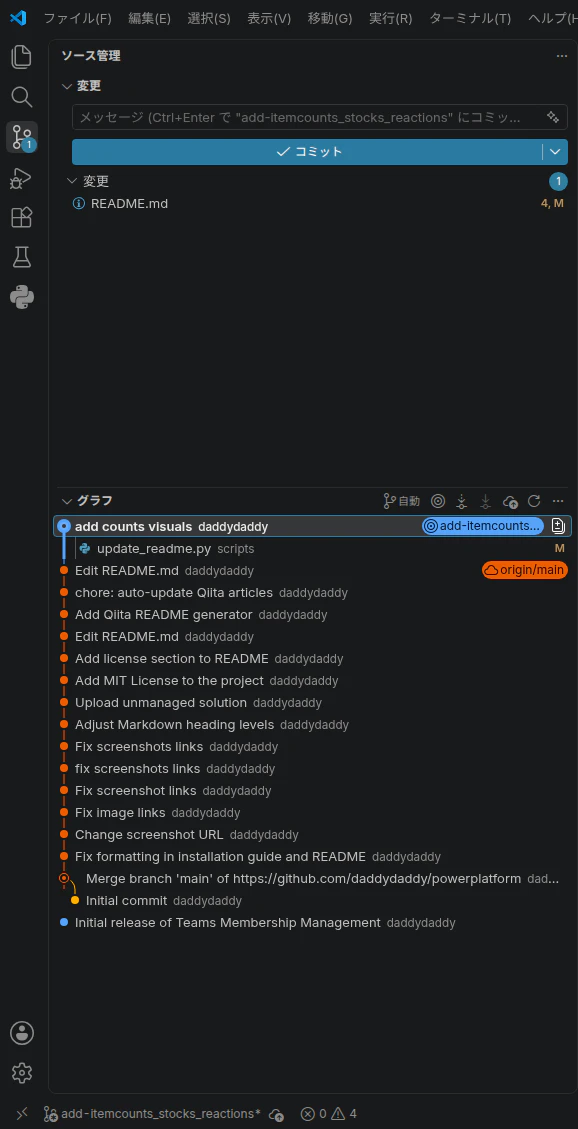
Task: Open the Manage gear icon
Action: (22, 1073)
